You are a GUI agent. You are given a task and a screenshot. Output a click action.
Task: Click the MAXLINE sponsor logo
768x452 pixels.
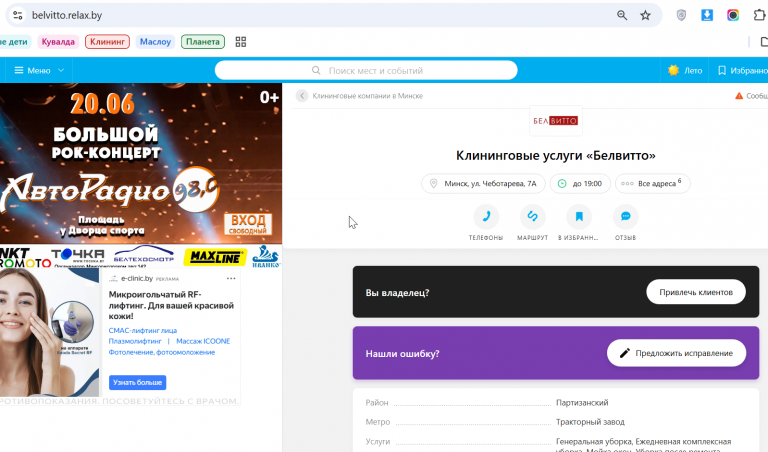point(215,257)
